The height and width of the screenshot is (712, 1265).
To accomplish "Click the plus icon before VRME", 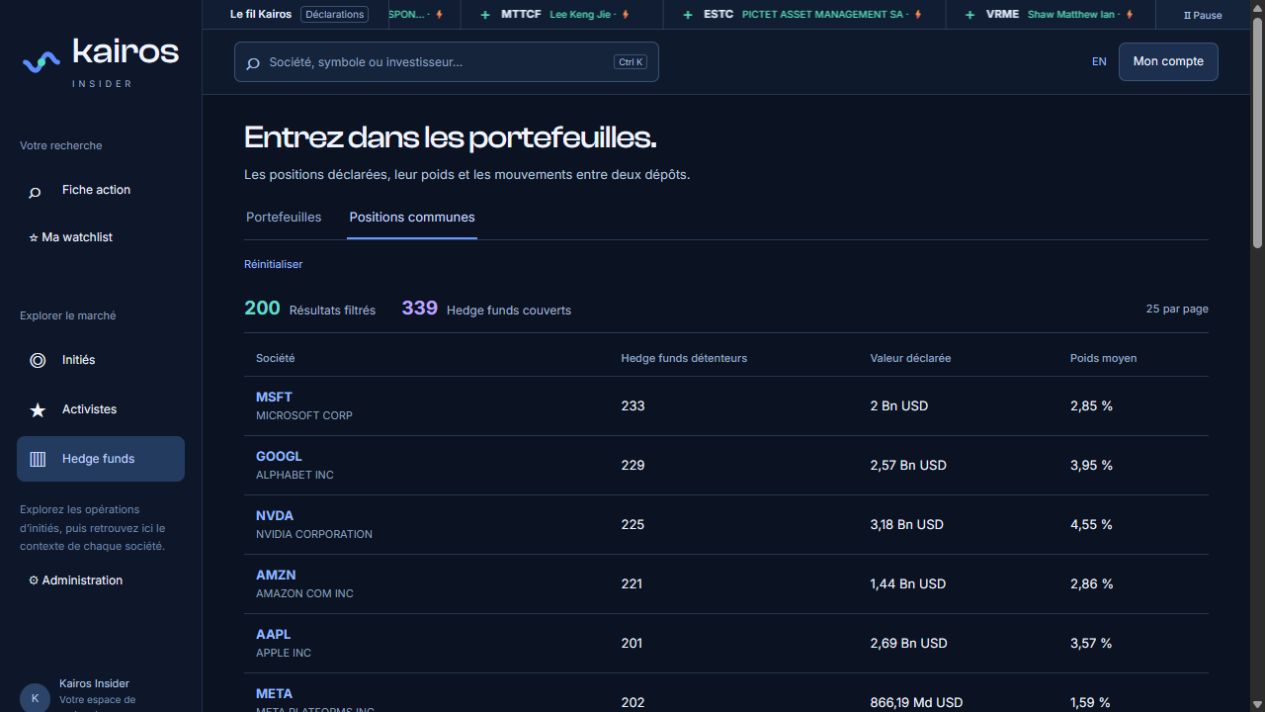I will (x=971, y=14).
